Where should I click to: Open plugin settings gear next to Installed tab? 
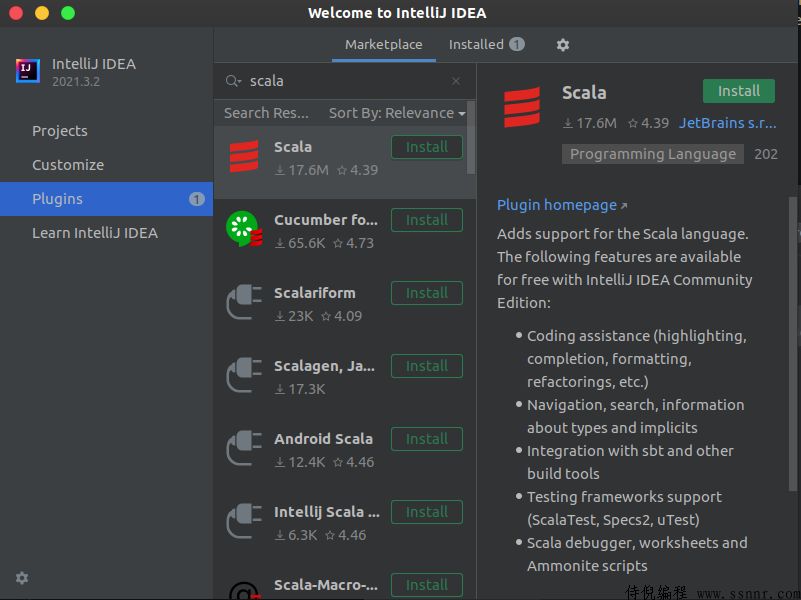(562, 45)
